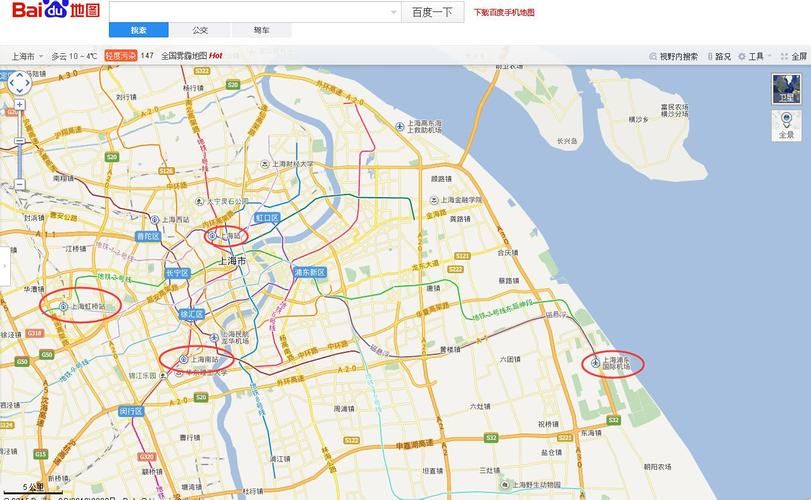Click the 六团镇 town label
This screenshot has width=811, height=500.
[510, 359]
